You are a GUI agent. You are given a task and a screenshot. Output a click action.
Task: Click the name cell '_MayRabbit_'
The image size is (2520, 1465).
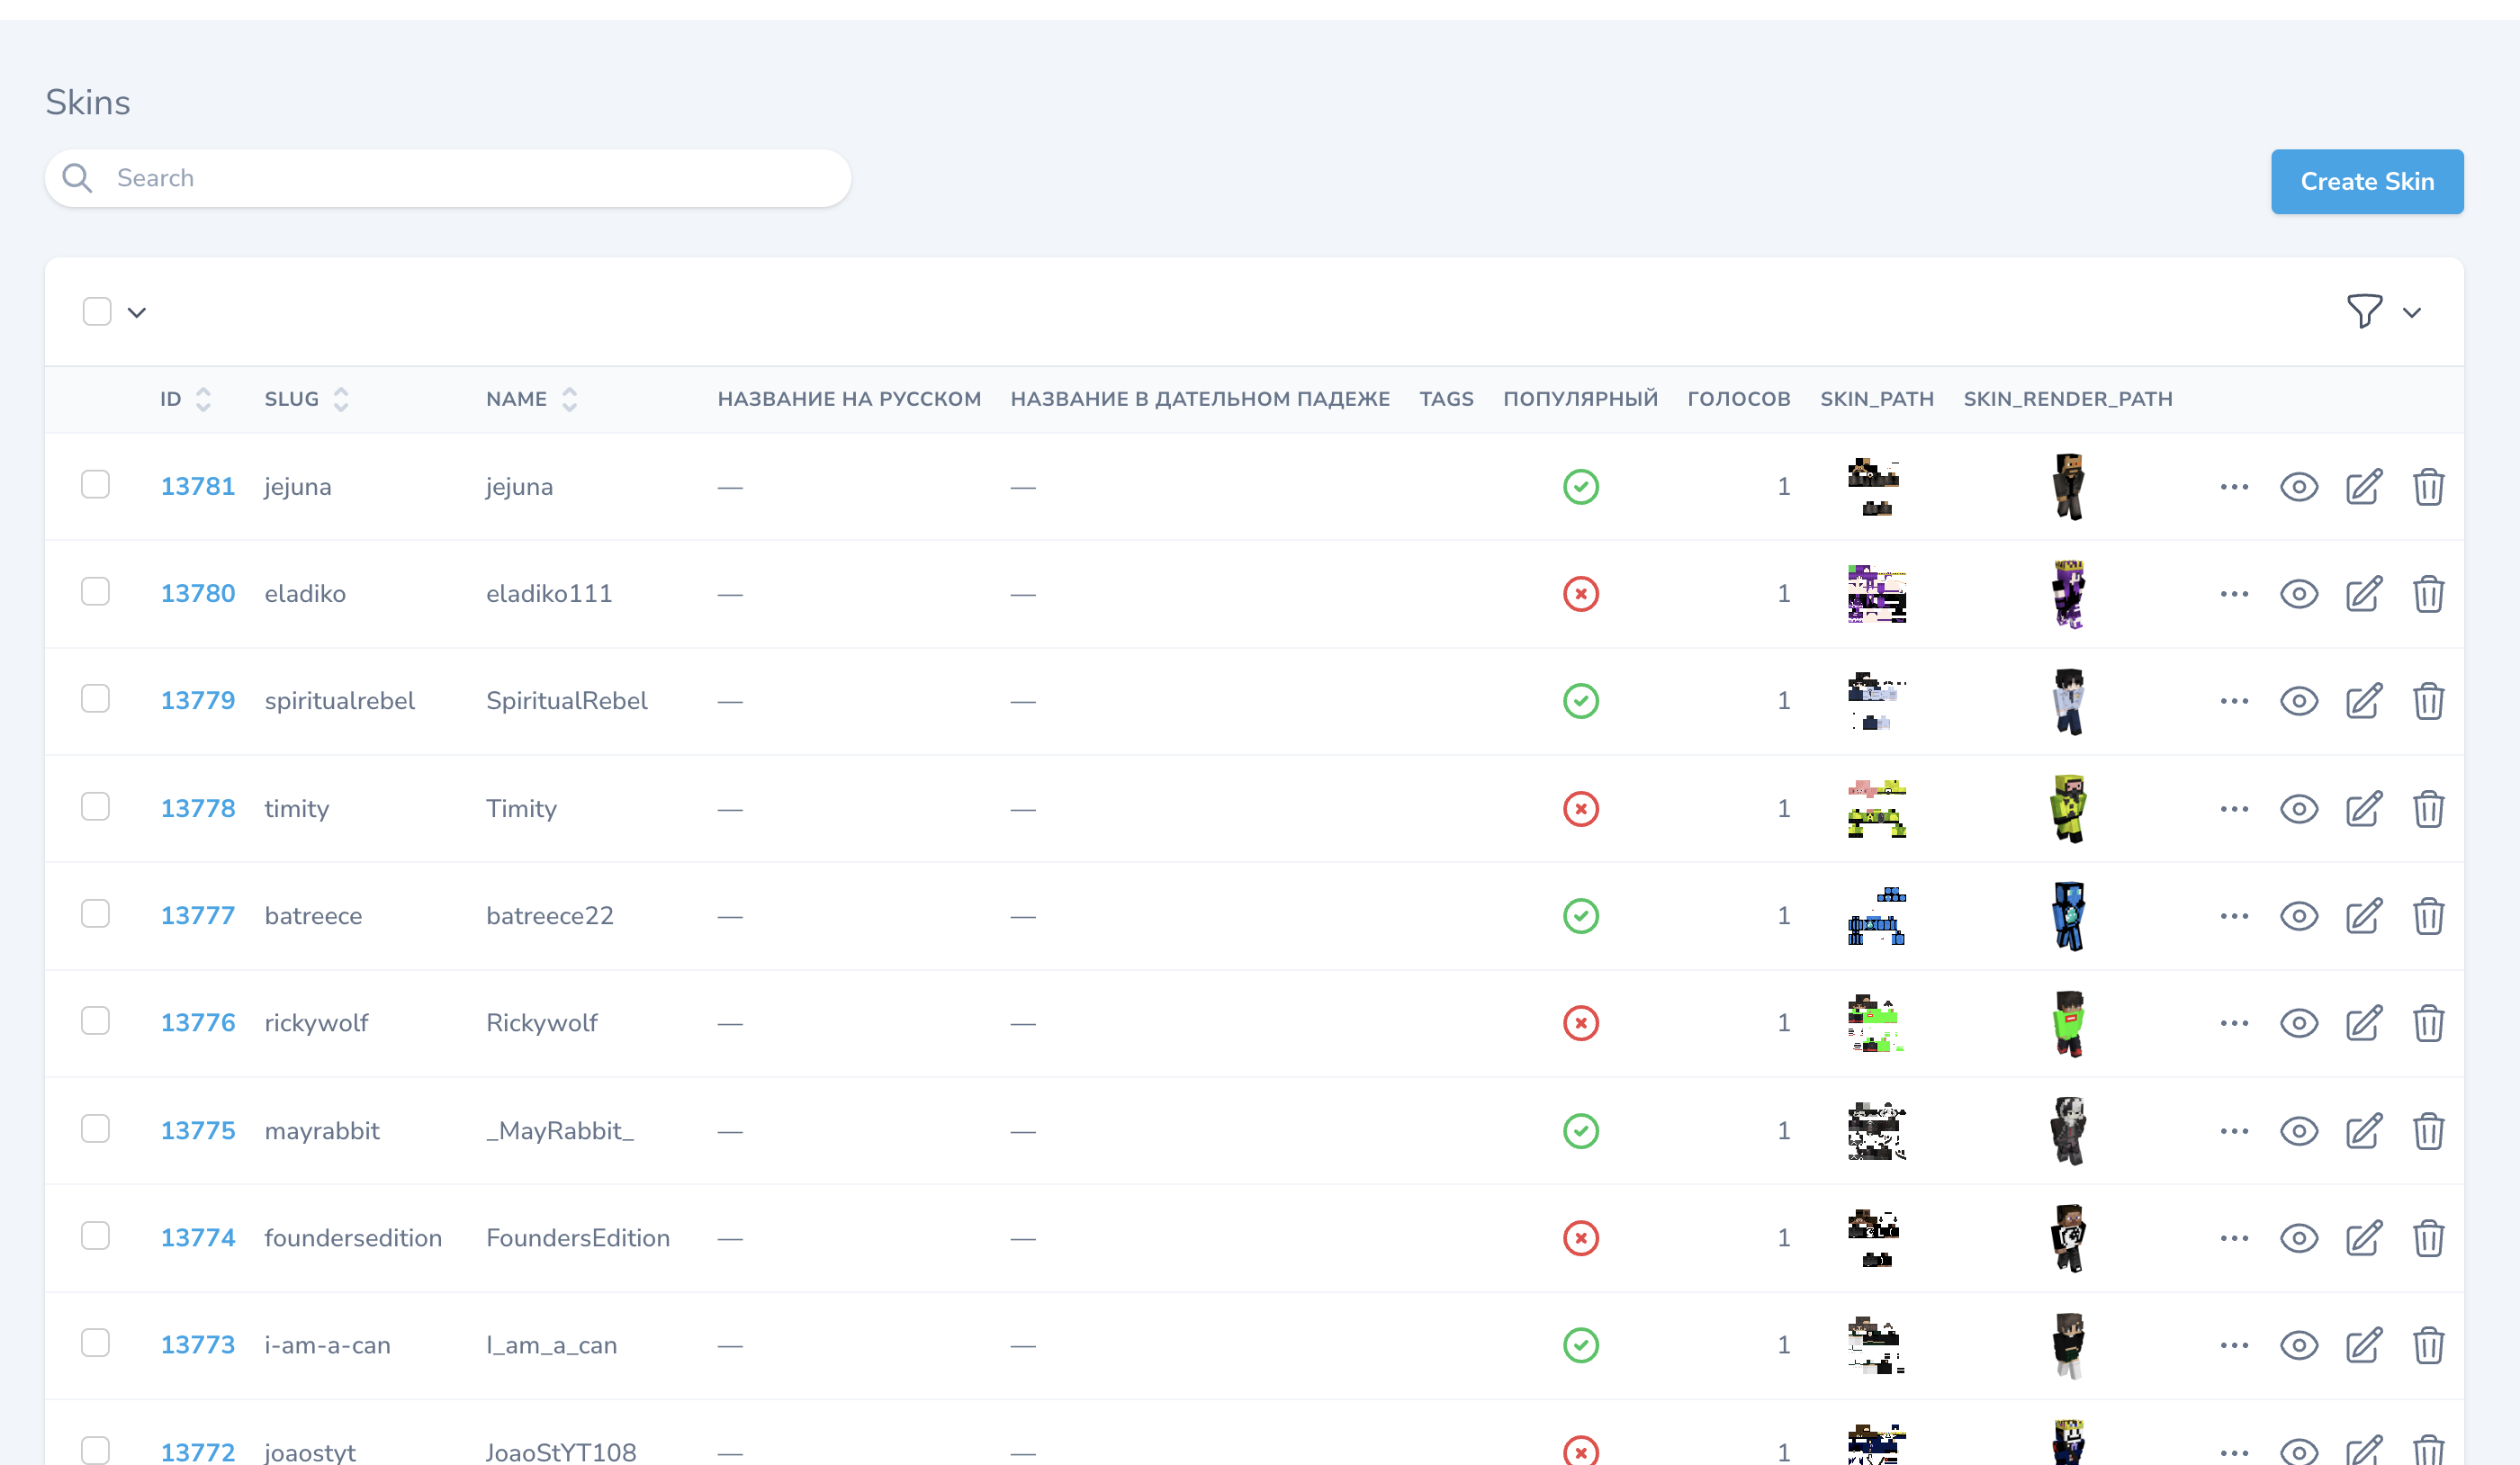point(560,1130)
